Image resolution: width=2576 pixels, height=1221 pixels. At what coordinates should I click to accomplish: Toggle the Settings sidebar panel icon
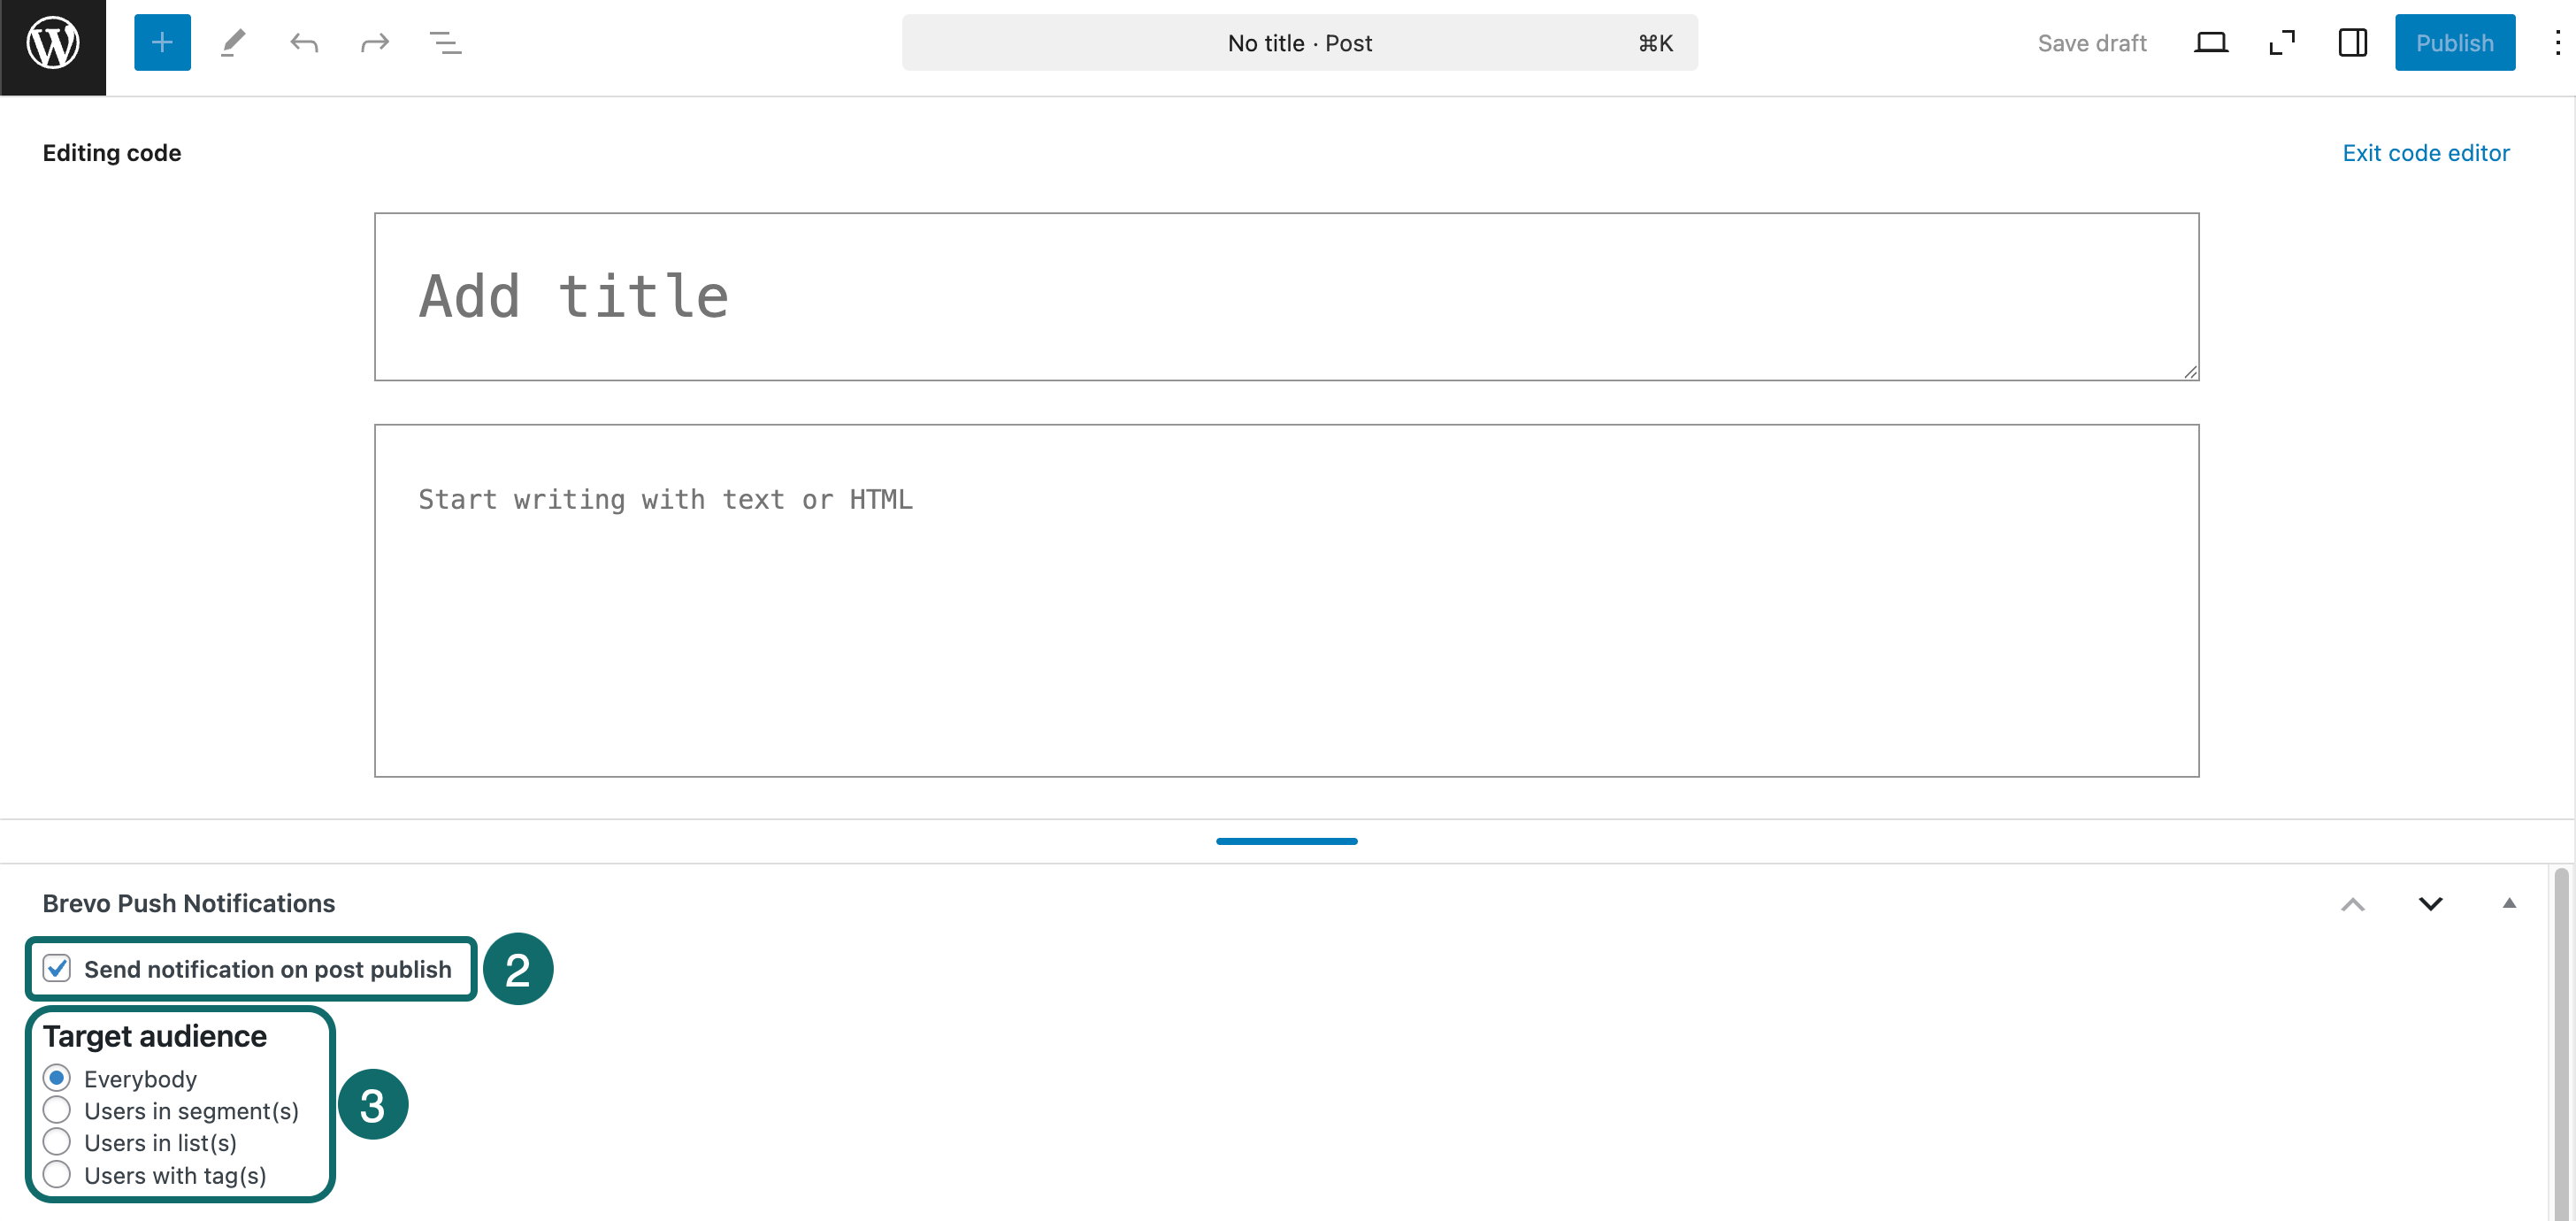click(2353, 43)
